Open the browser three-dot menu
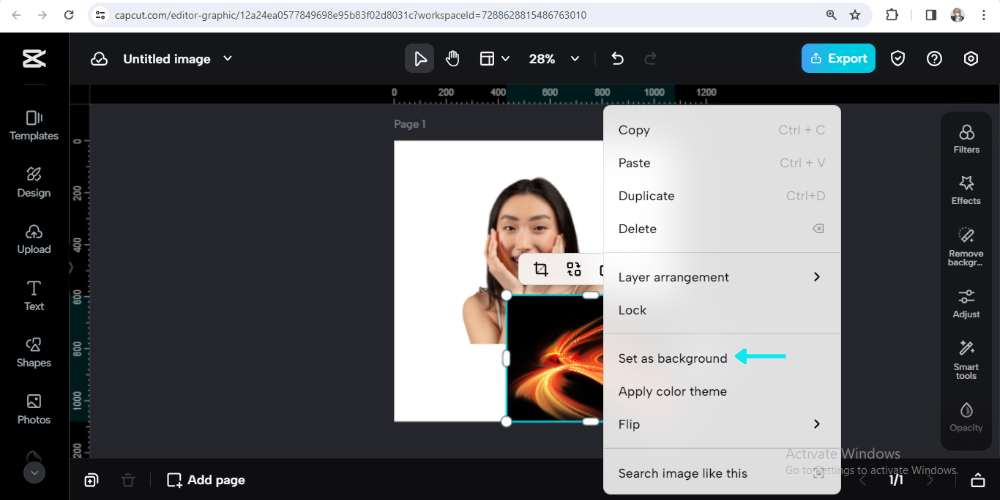Viewport: 1000px width, 500px height. (983, 15)
